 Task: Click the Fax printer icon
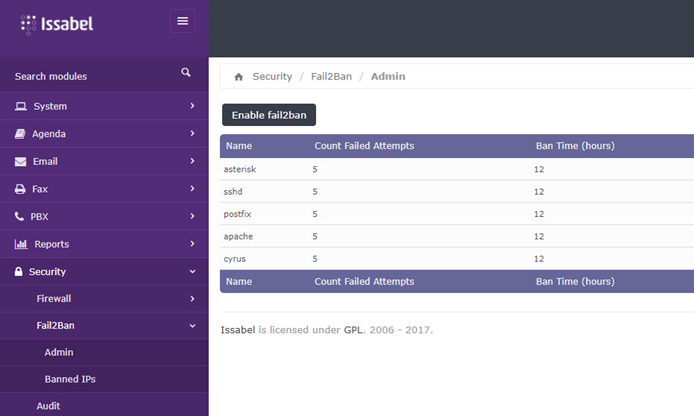(x=20, y=189)
